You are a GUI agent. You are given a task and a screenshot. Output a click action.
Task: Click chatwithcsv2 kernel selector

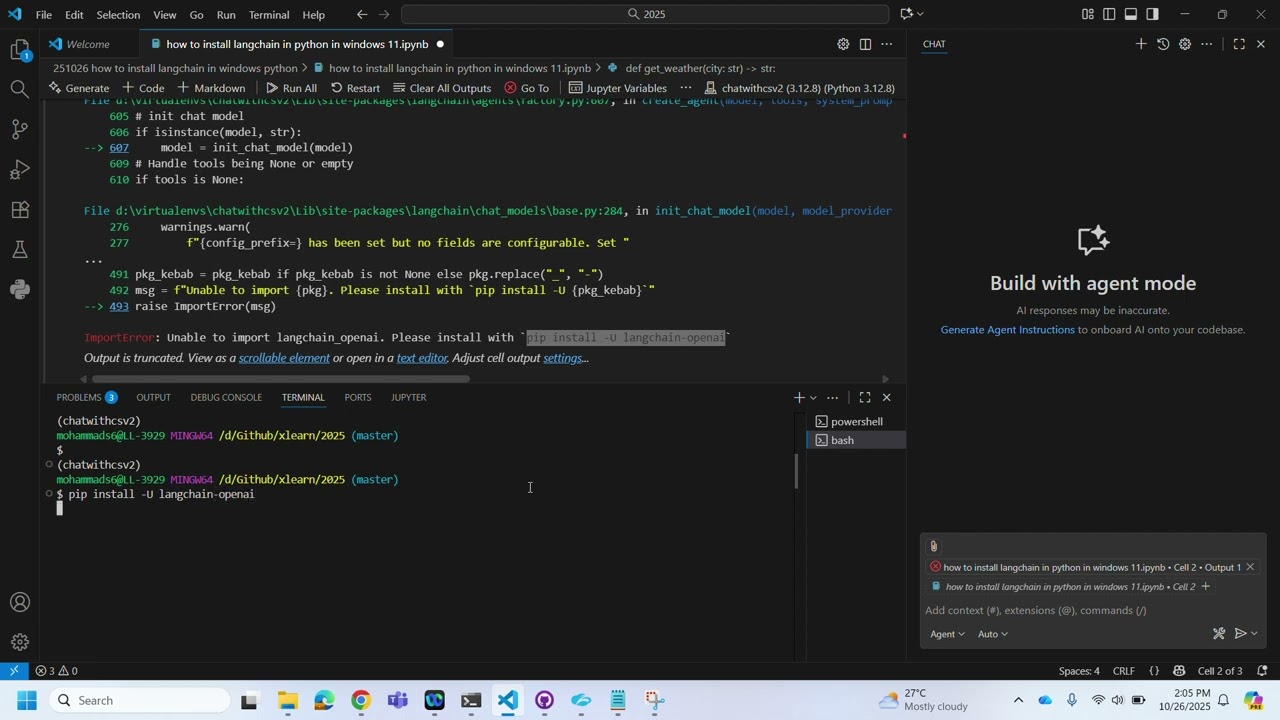pyautogui.click(x=798, y=88)
